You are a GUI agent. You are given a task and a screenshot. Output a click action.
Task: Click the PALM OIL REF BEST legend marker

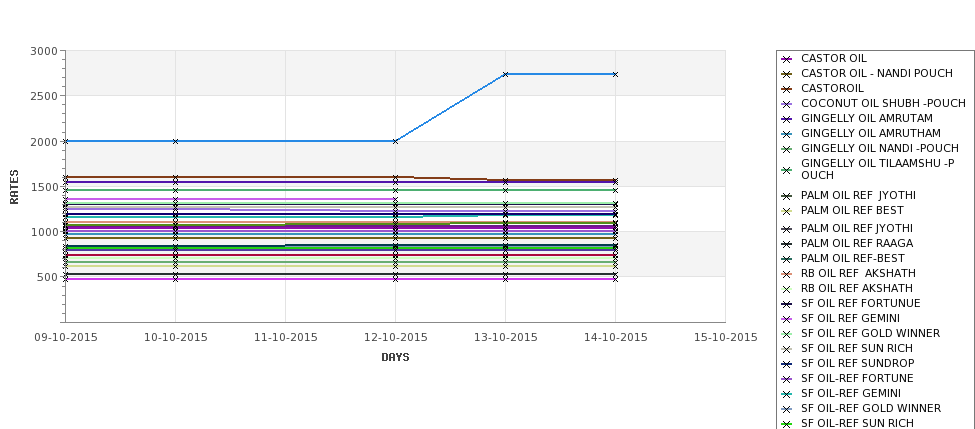point(786,211)
